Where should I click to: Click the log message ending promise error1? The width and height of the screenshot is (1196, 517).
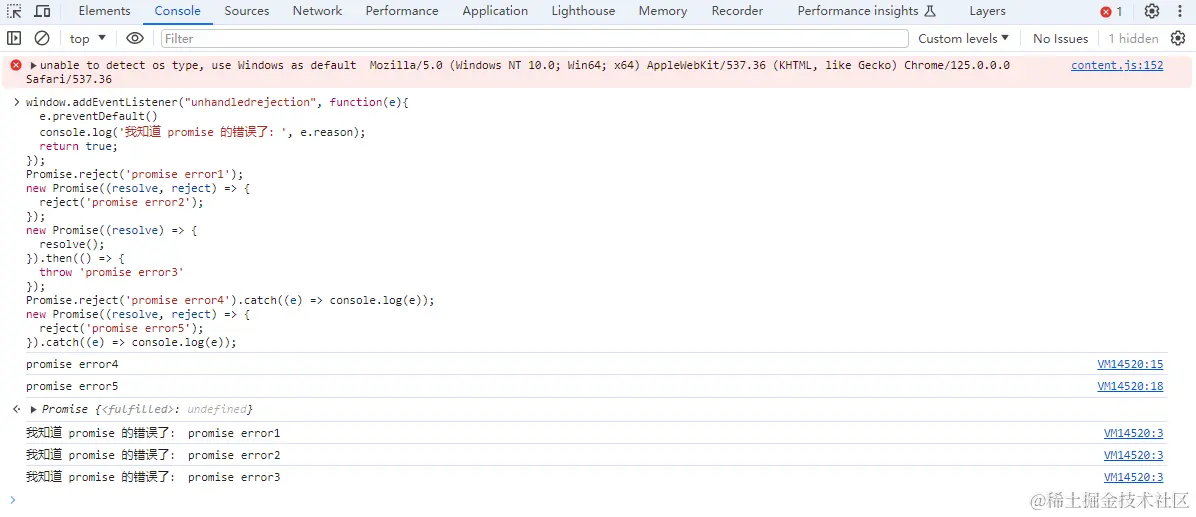(153, 433)
